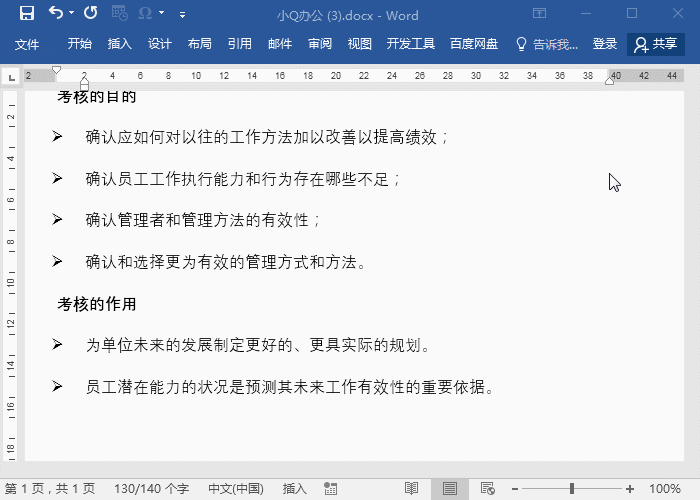Click the macro recording icon in status bar
The image size is (700, 500).
(330, 489)
